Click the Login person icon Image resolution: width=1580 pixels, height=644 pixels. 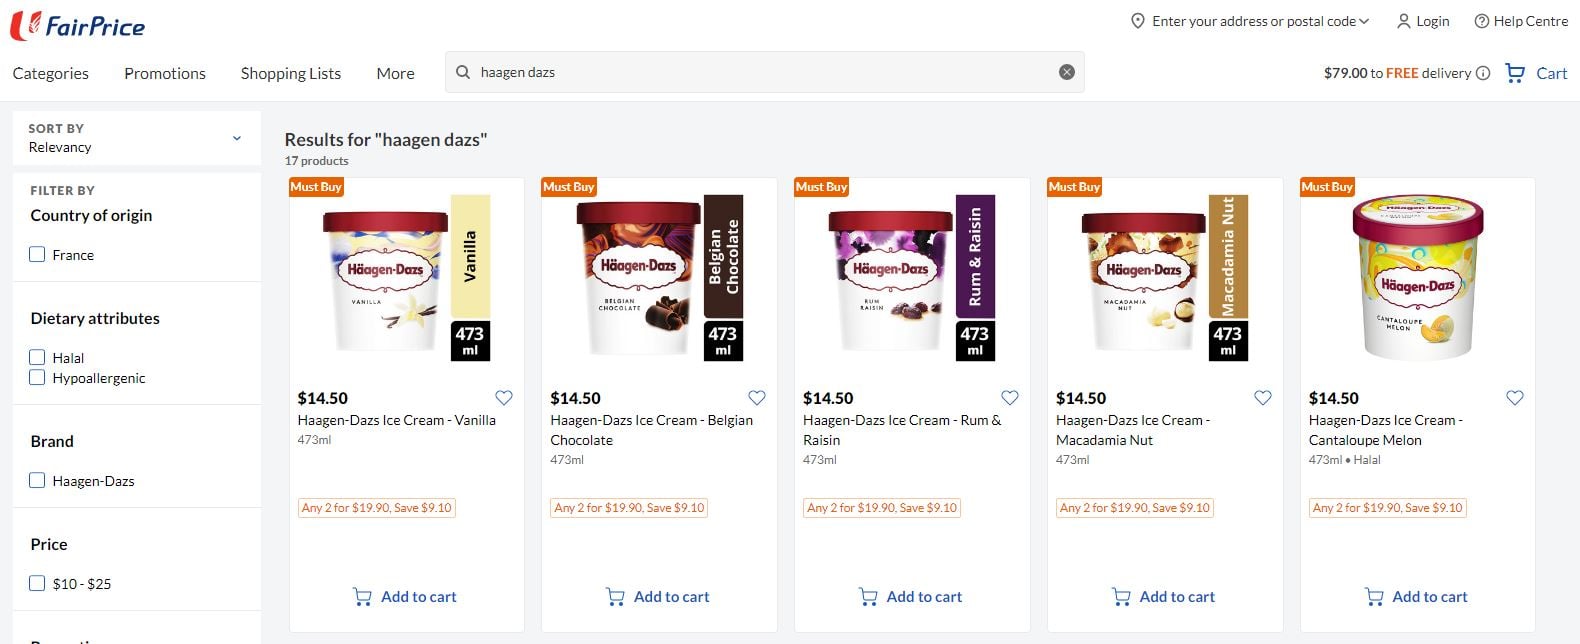[1404, 21]
